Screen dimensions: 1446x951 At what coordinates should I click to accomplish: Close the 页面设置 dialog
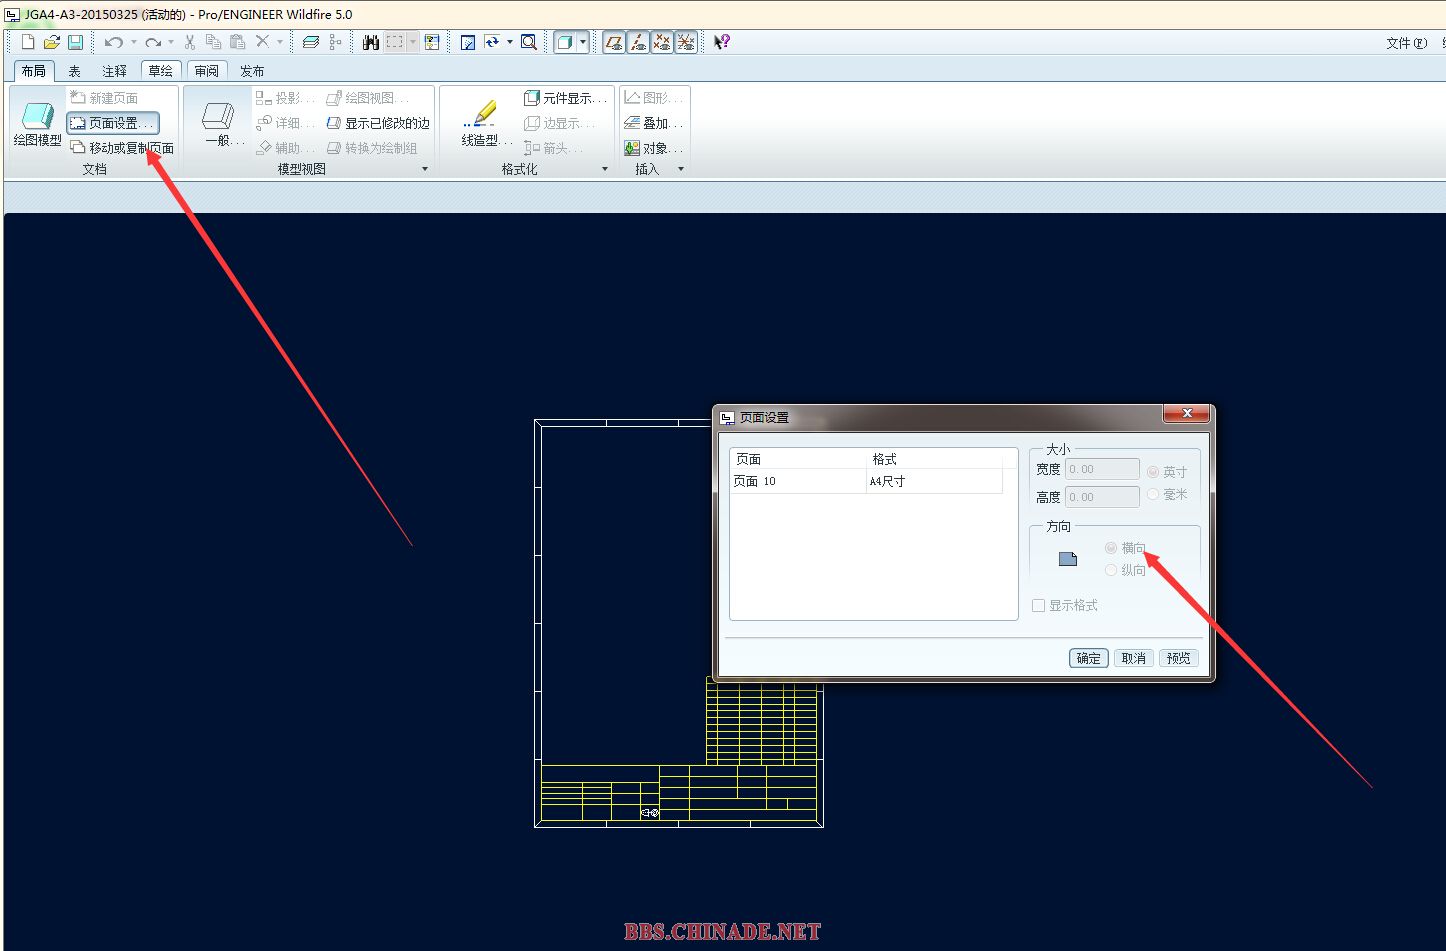coord(1187,414)
